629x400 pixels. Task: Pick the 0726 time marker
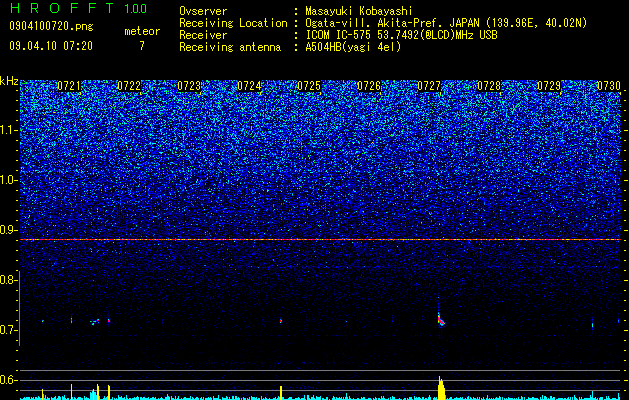(369, 86)
